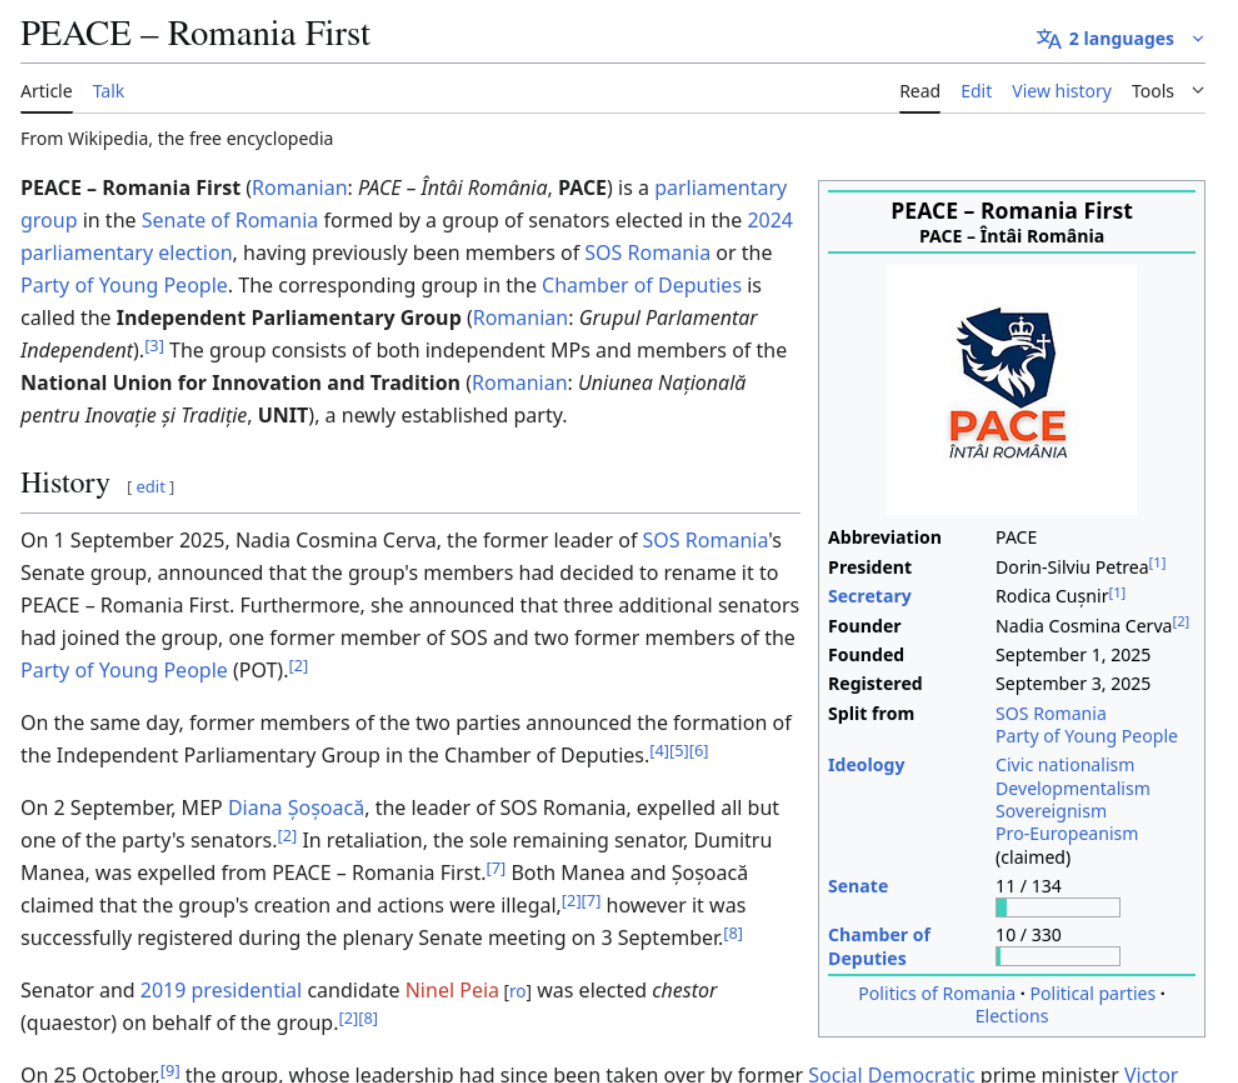
Task: Visit SOS Romania link in intro paragraph
Action: pyautogui.click(x=647, y=253)
